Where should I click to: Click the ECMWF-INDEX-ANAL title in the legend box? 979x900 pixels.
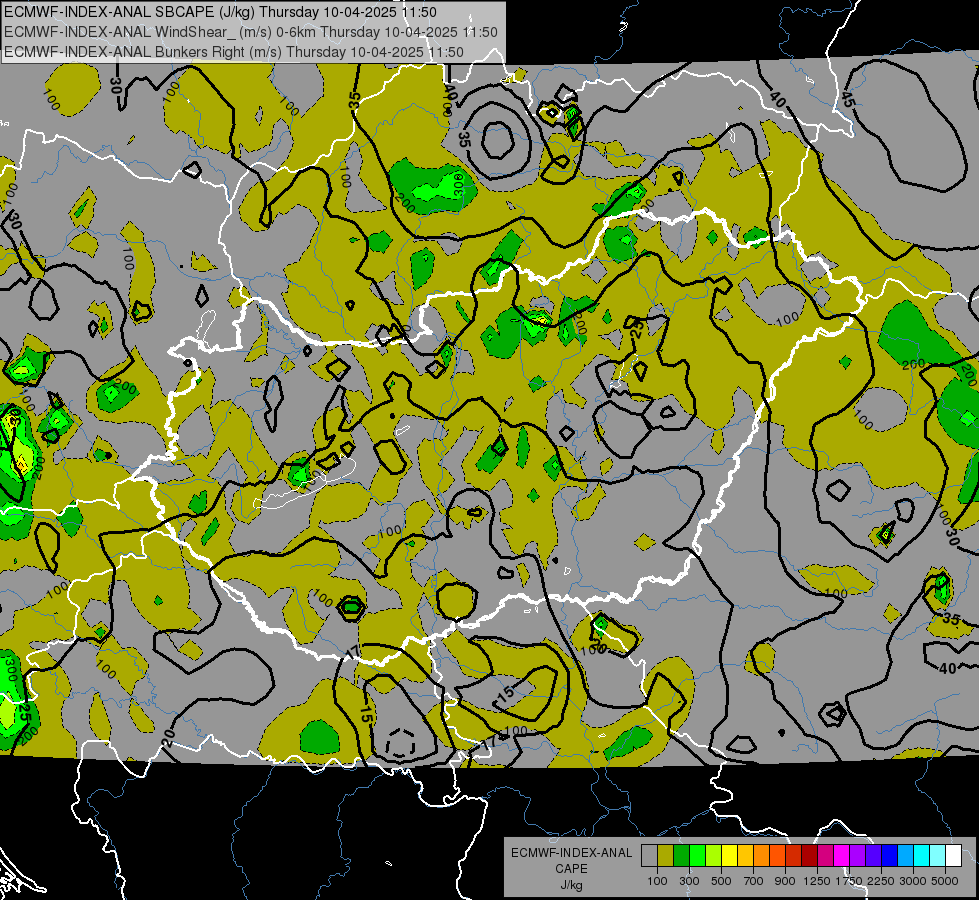tap(571, 853)
